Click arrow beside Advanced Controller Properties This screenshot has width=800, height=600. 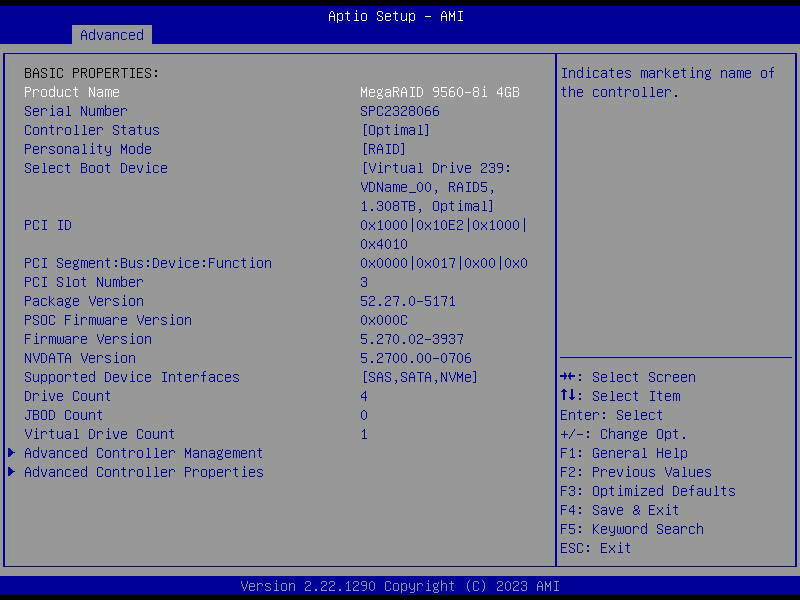pyautogui.click(x=12, y=472)
